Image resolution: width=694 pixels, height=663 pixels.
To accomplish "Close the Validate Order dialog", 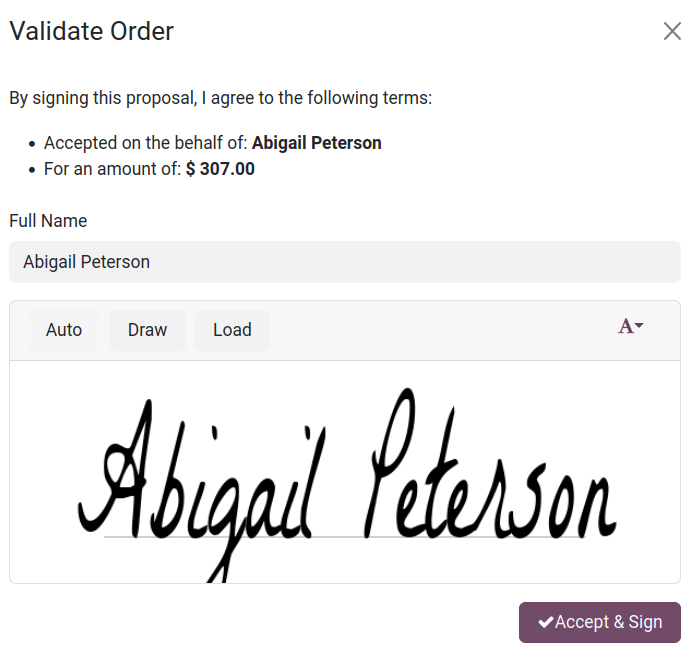I will coord(672,31).
